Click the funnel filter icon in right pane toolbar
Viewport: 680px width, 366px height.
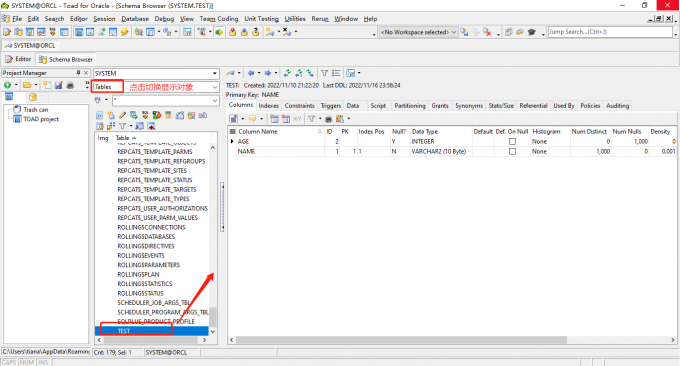click(324, 73)
